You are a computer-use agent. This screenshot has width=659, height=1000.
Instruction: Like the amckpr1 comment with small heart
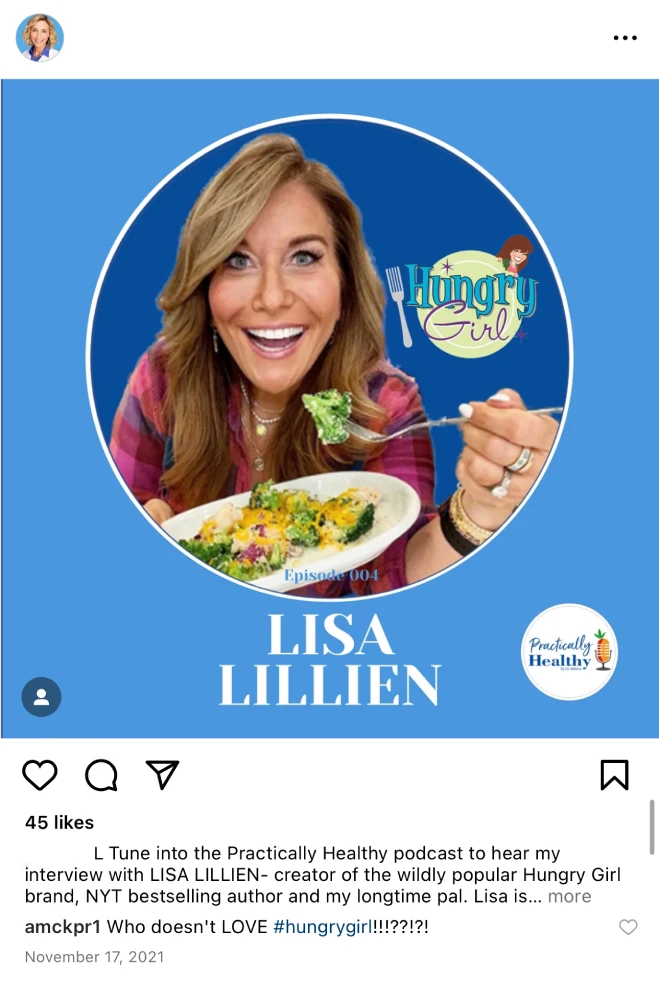[x=628, y=927]
